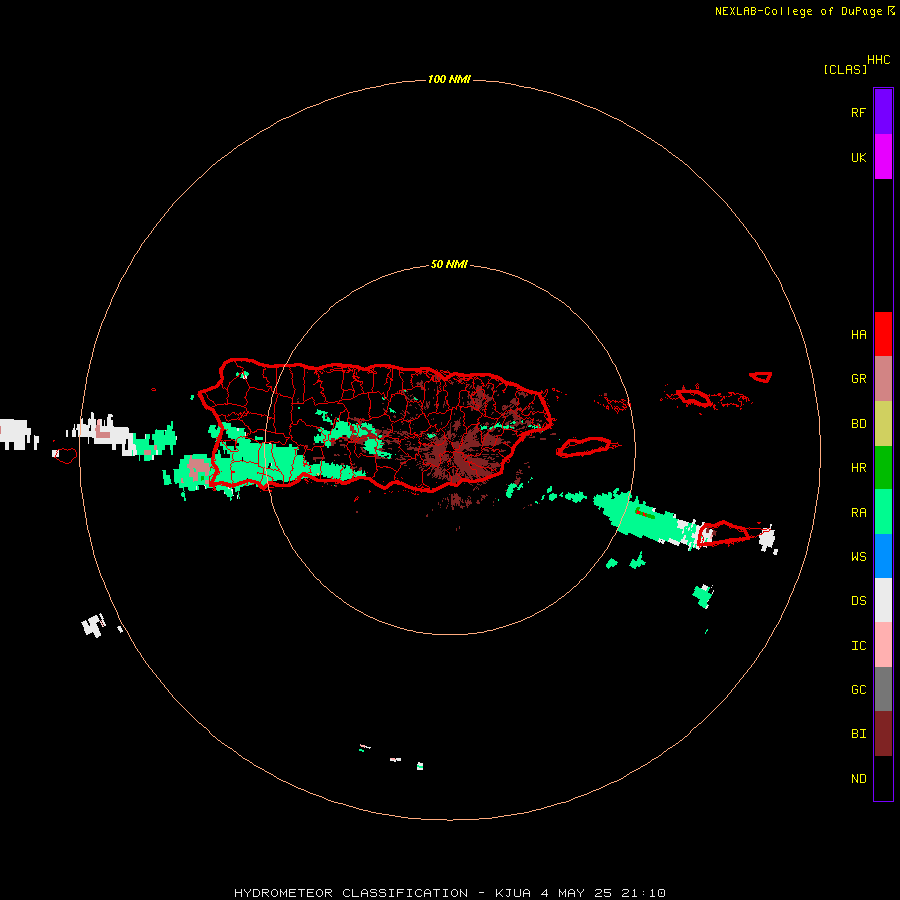Click the ND legend label
The height and width of the screenshot is (900, 900).
858,779
